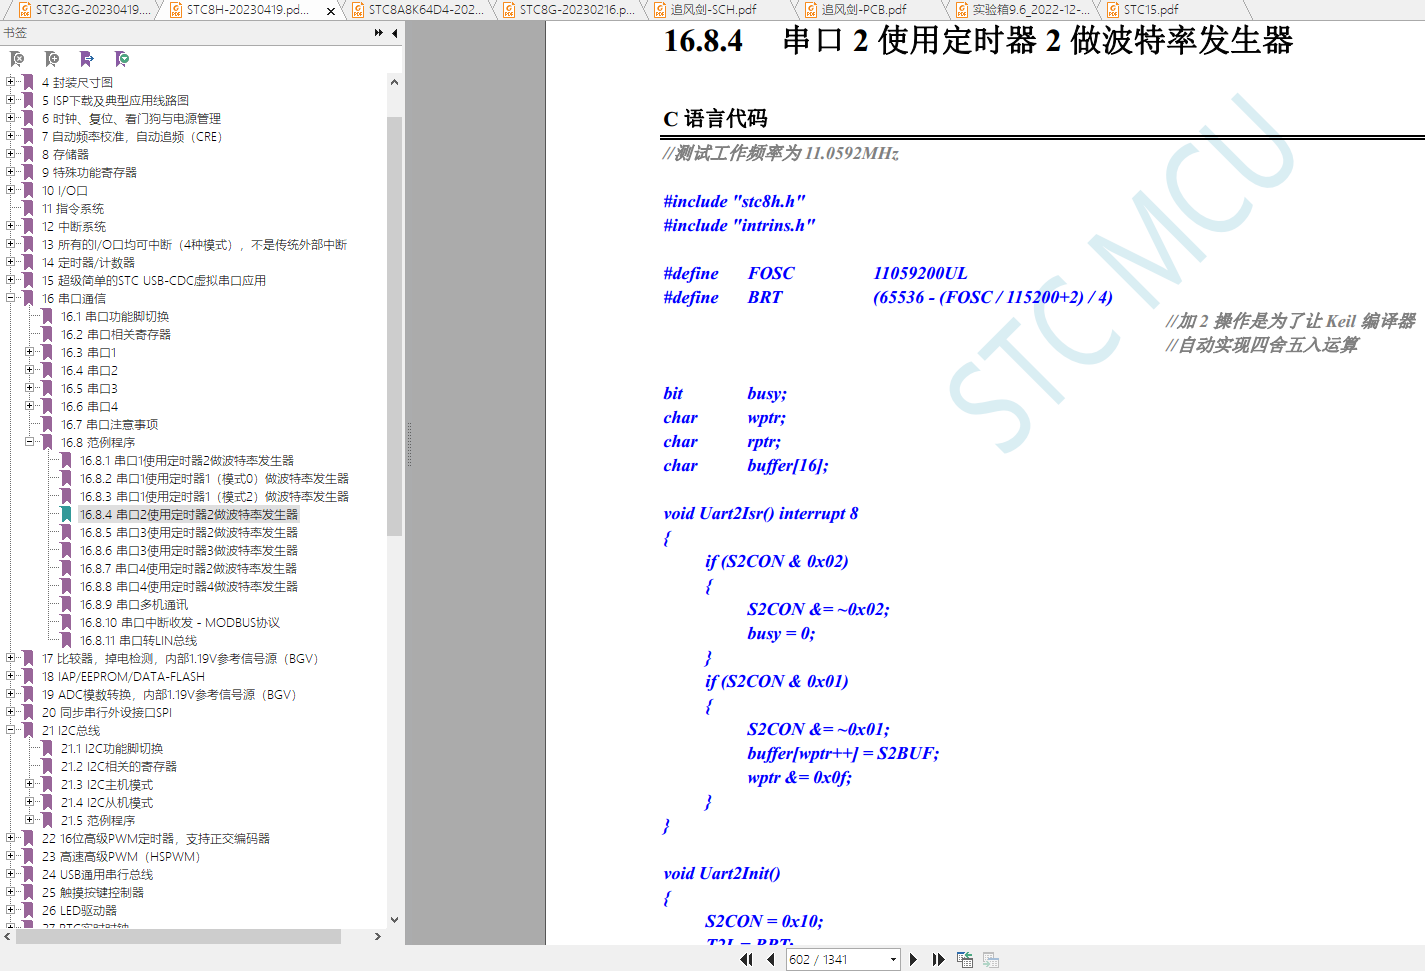Click the bookmark icon beside 16.7 串口注意事项
Image resolution: width=1425 pixels, height=971 pixels.
46,424
